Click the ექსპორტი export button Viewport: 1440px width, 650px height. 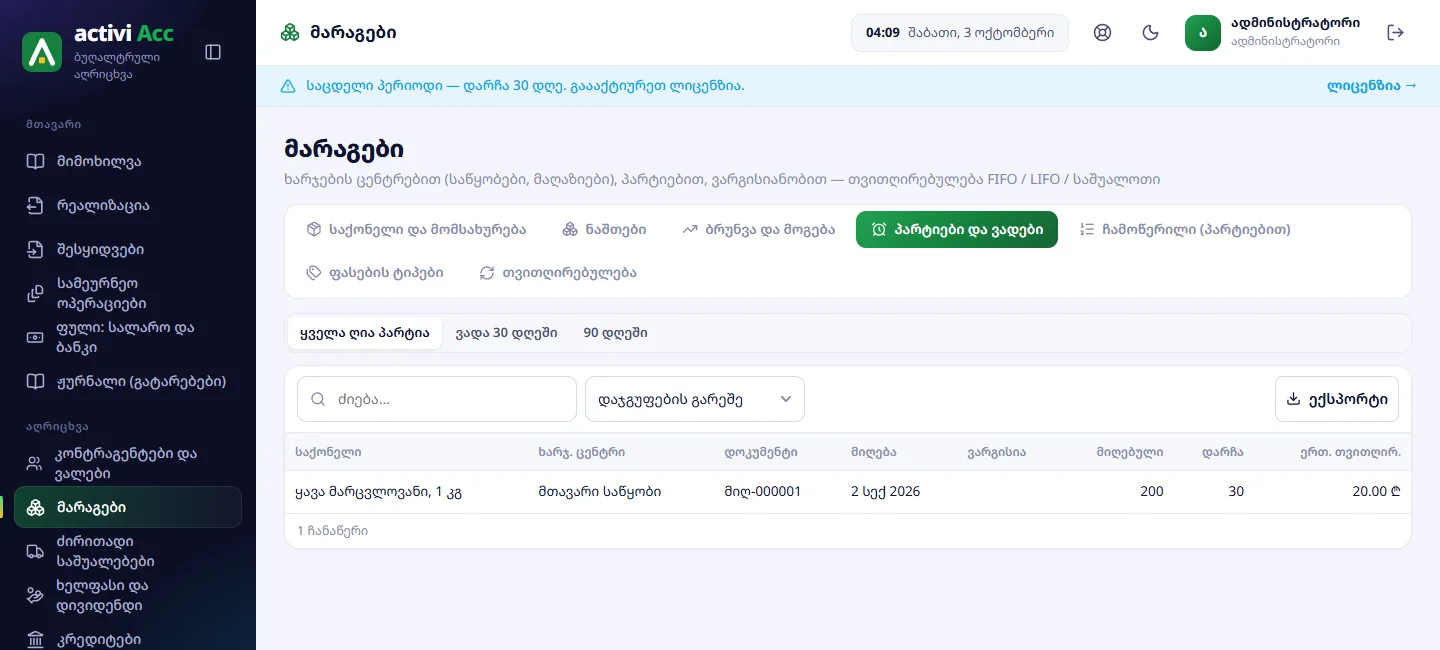(1337, 399)
